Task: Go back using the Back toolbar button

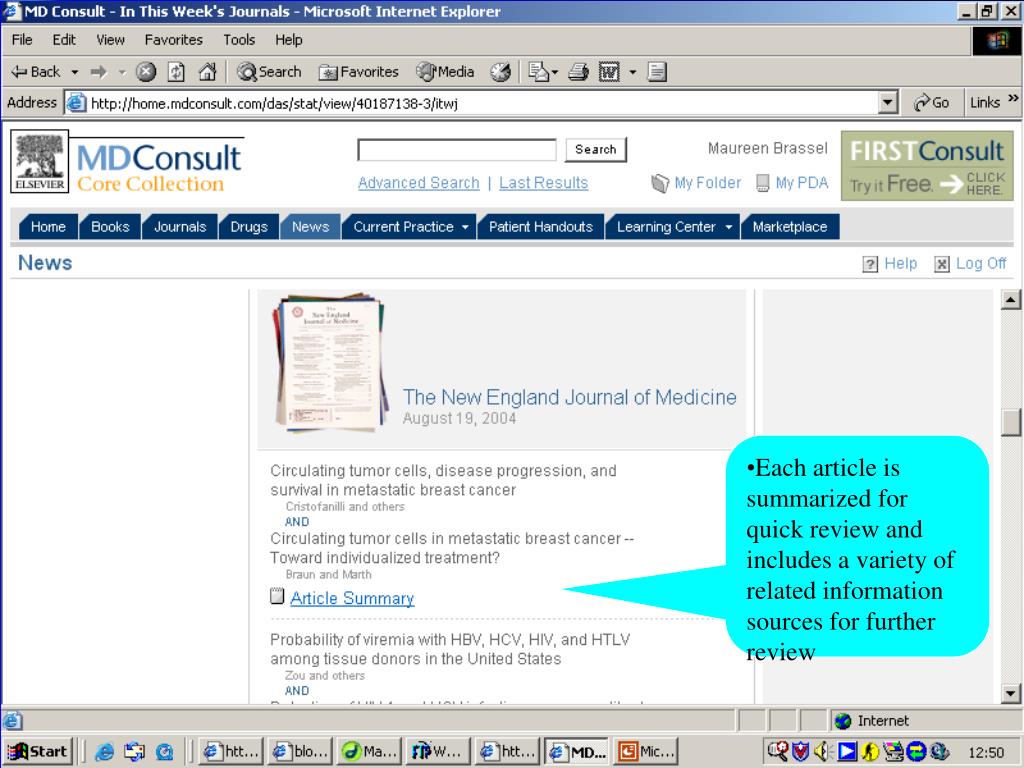Action: pyautogui.click(x=36, y=72)
